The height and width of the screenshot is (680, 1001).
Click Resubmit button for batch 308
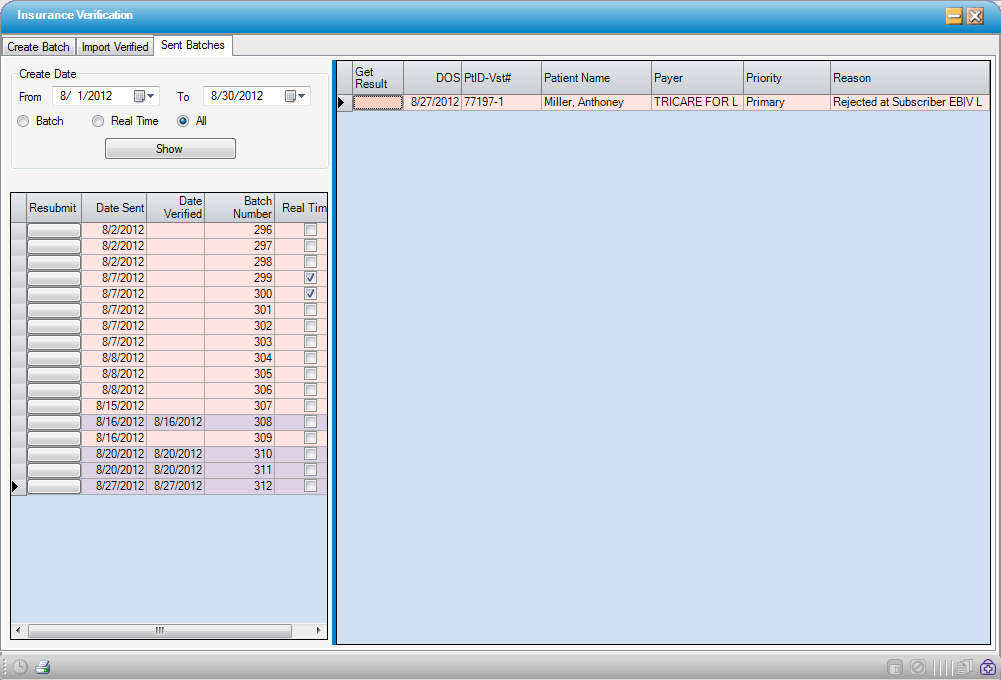pyautogui.click(x=54, y=422)
